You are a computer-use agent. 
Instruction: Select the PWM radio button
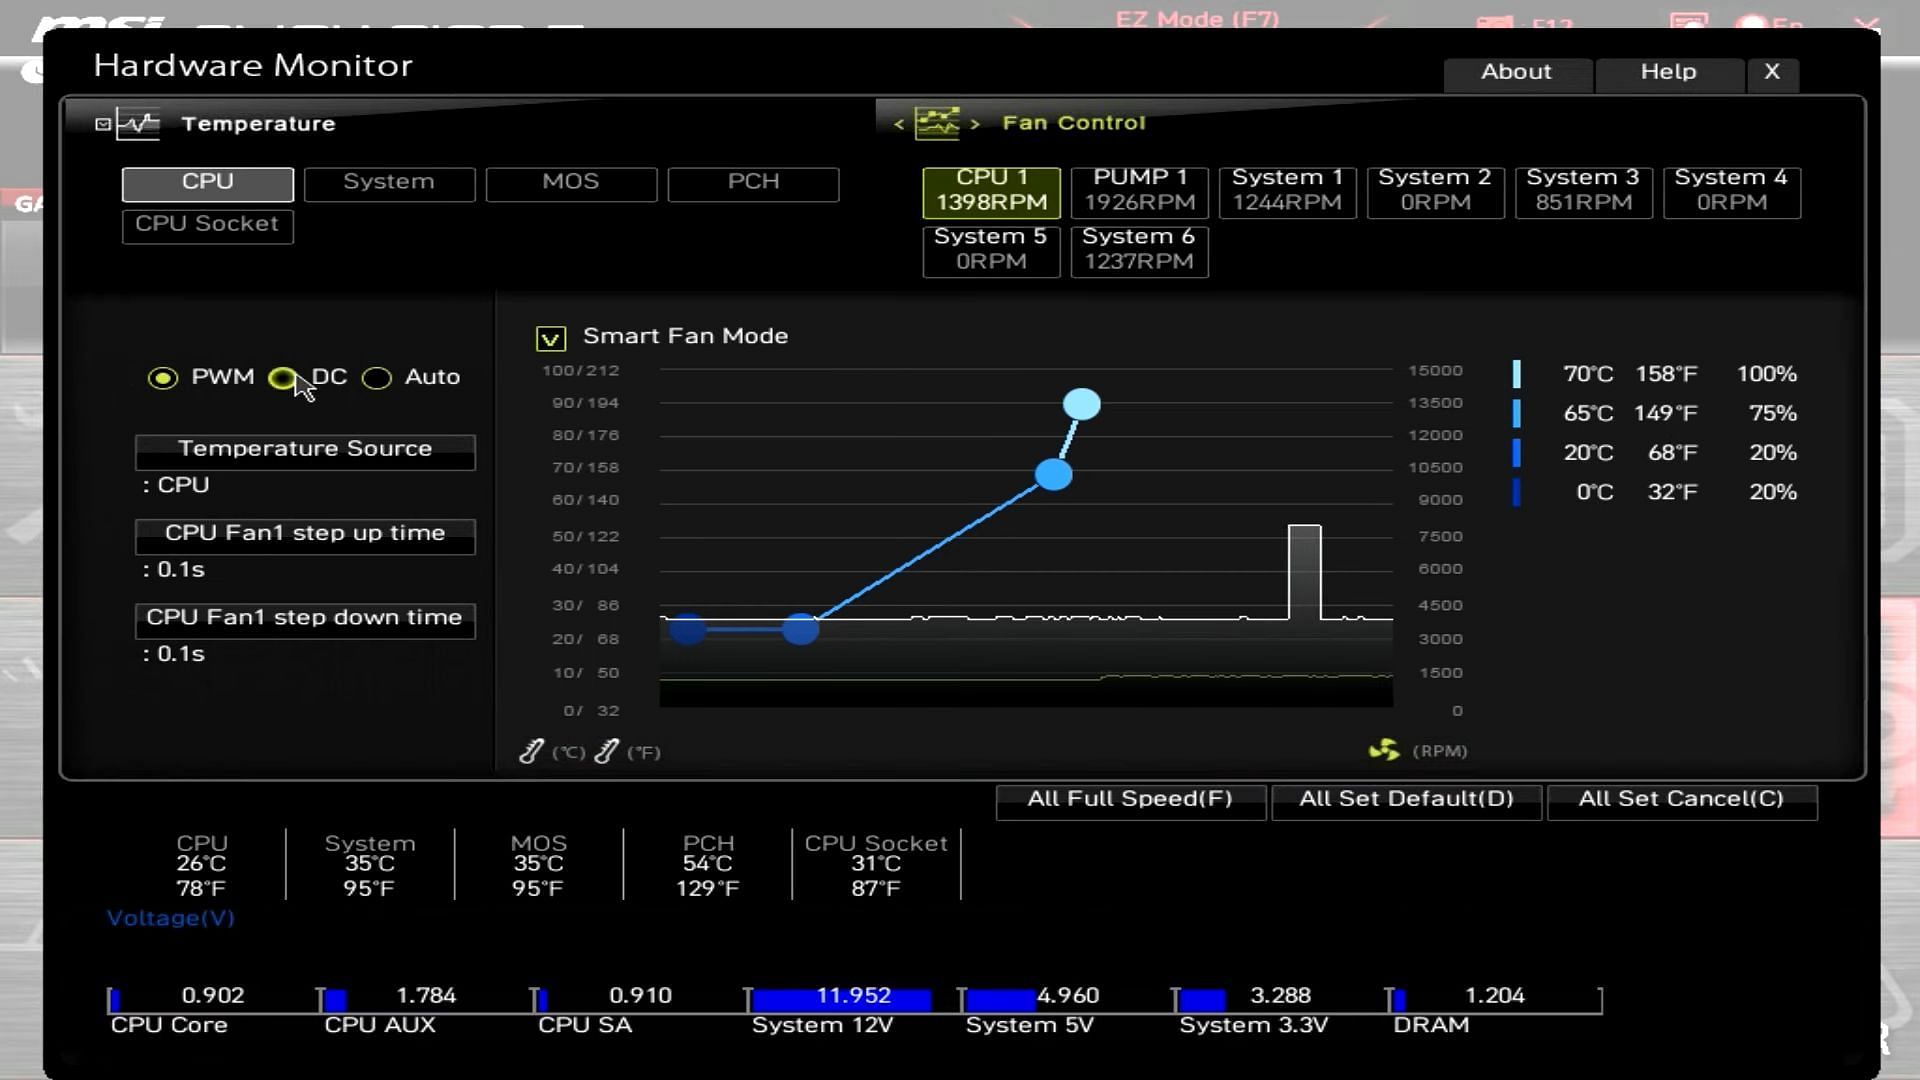[x=161, y=377]
